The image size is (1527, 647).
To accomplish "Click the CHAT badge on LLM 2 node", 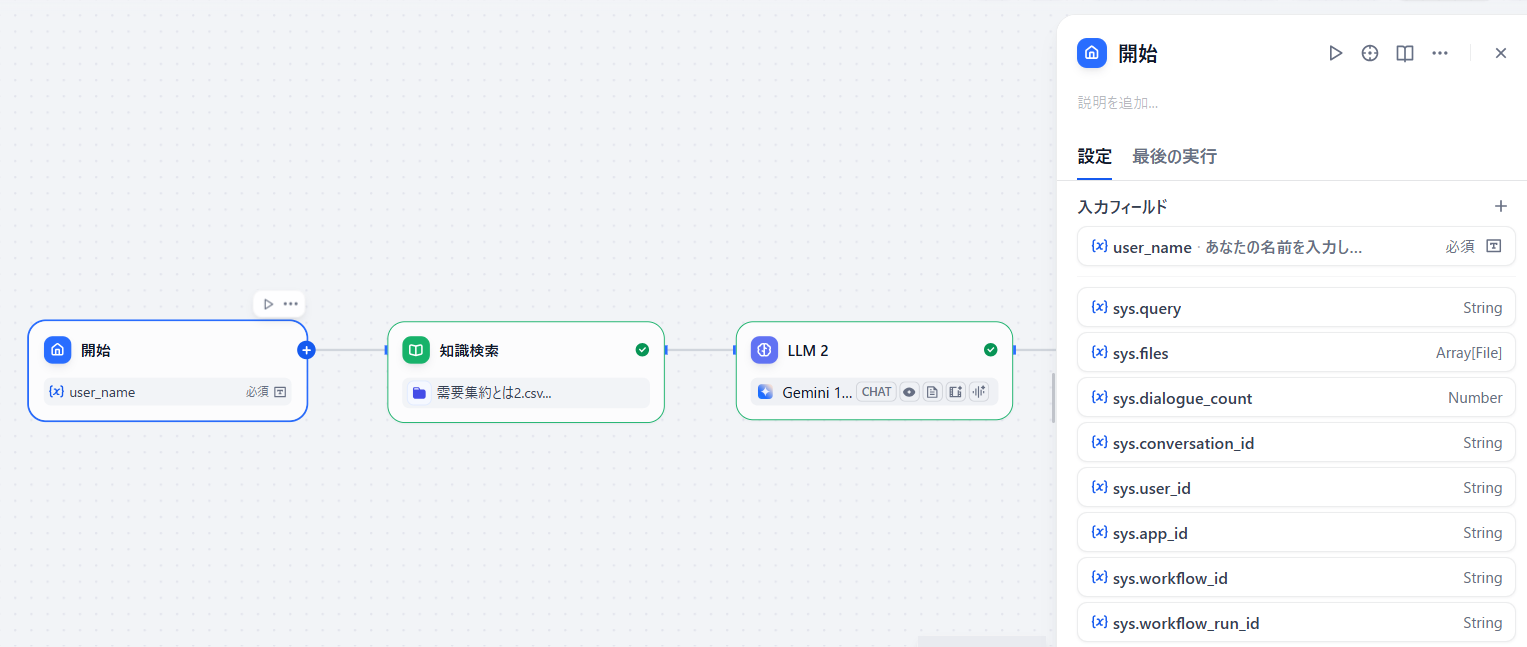I will (876, 392).
